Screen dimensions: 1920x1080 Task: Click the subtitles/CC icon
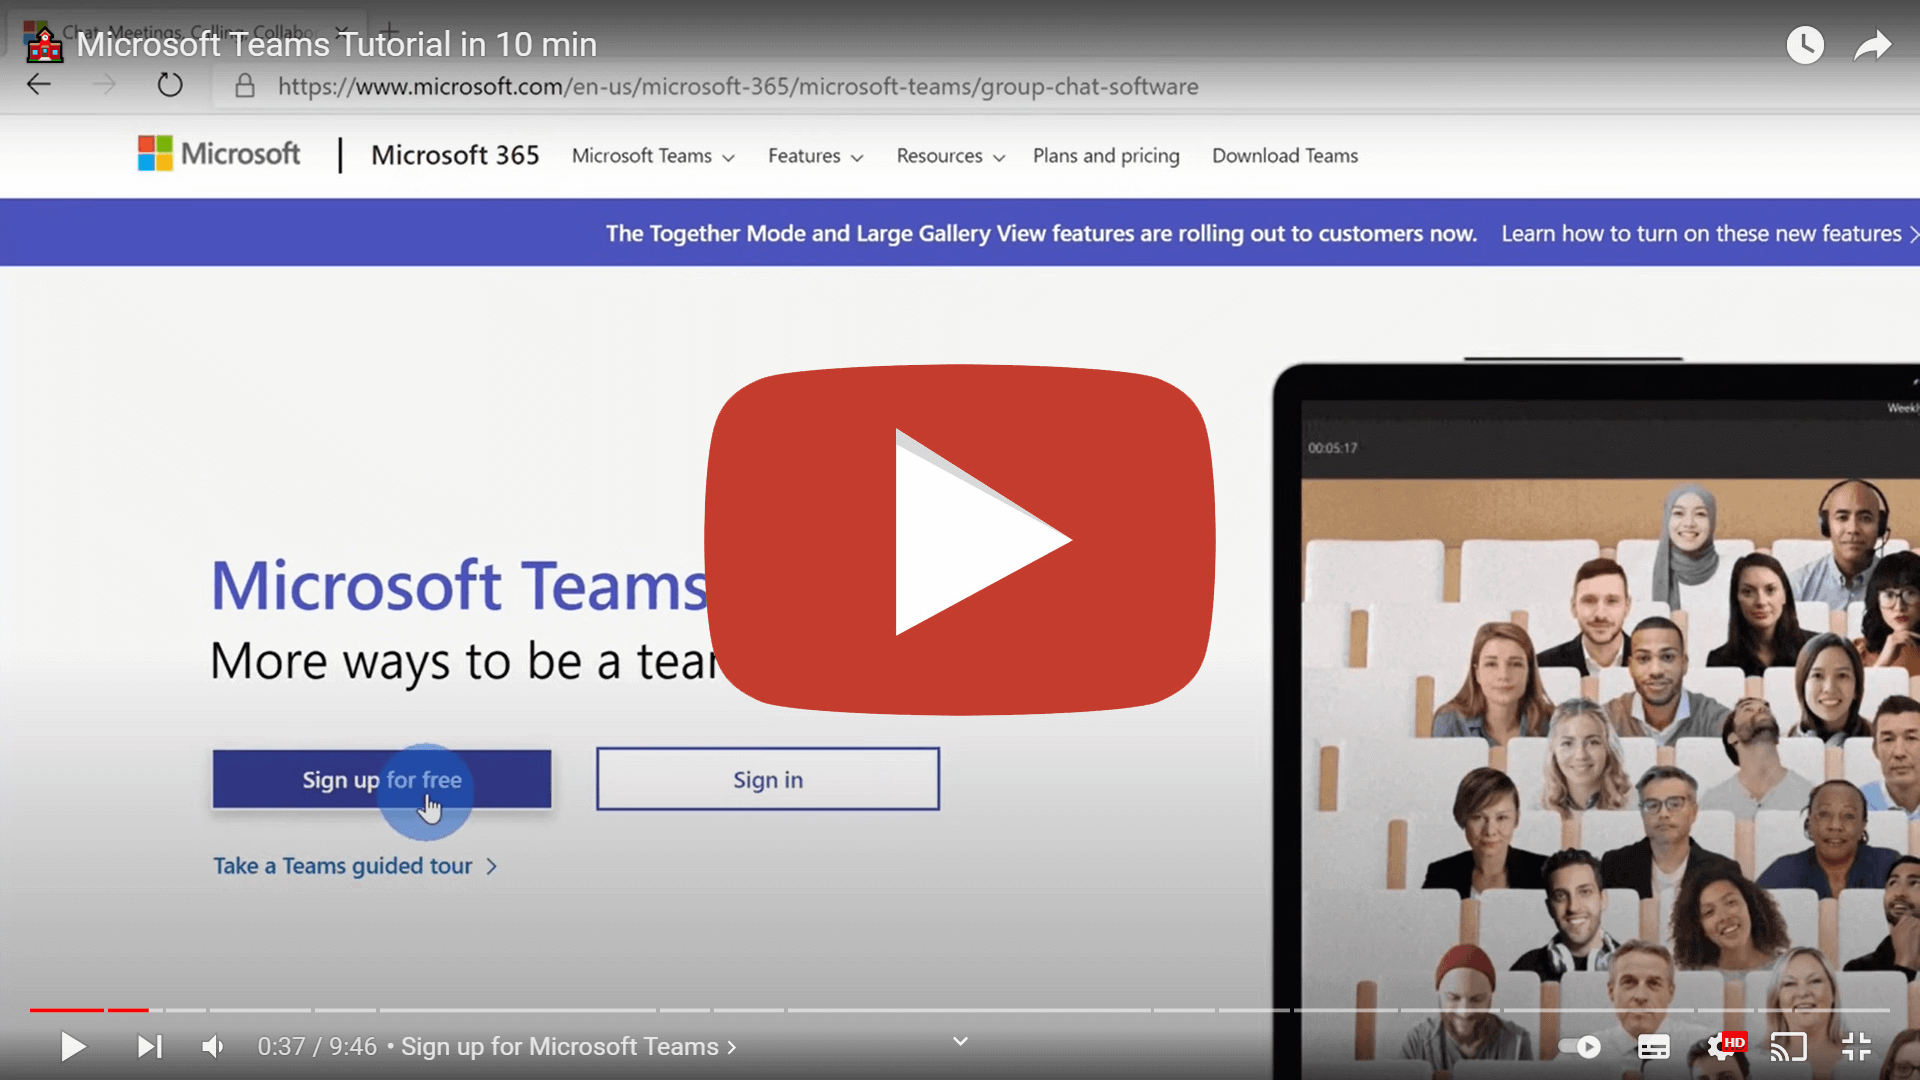coord(1654,1046)
